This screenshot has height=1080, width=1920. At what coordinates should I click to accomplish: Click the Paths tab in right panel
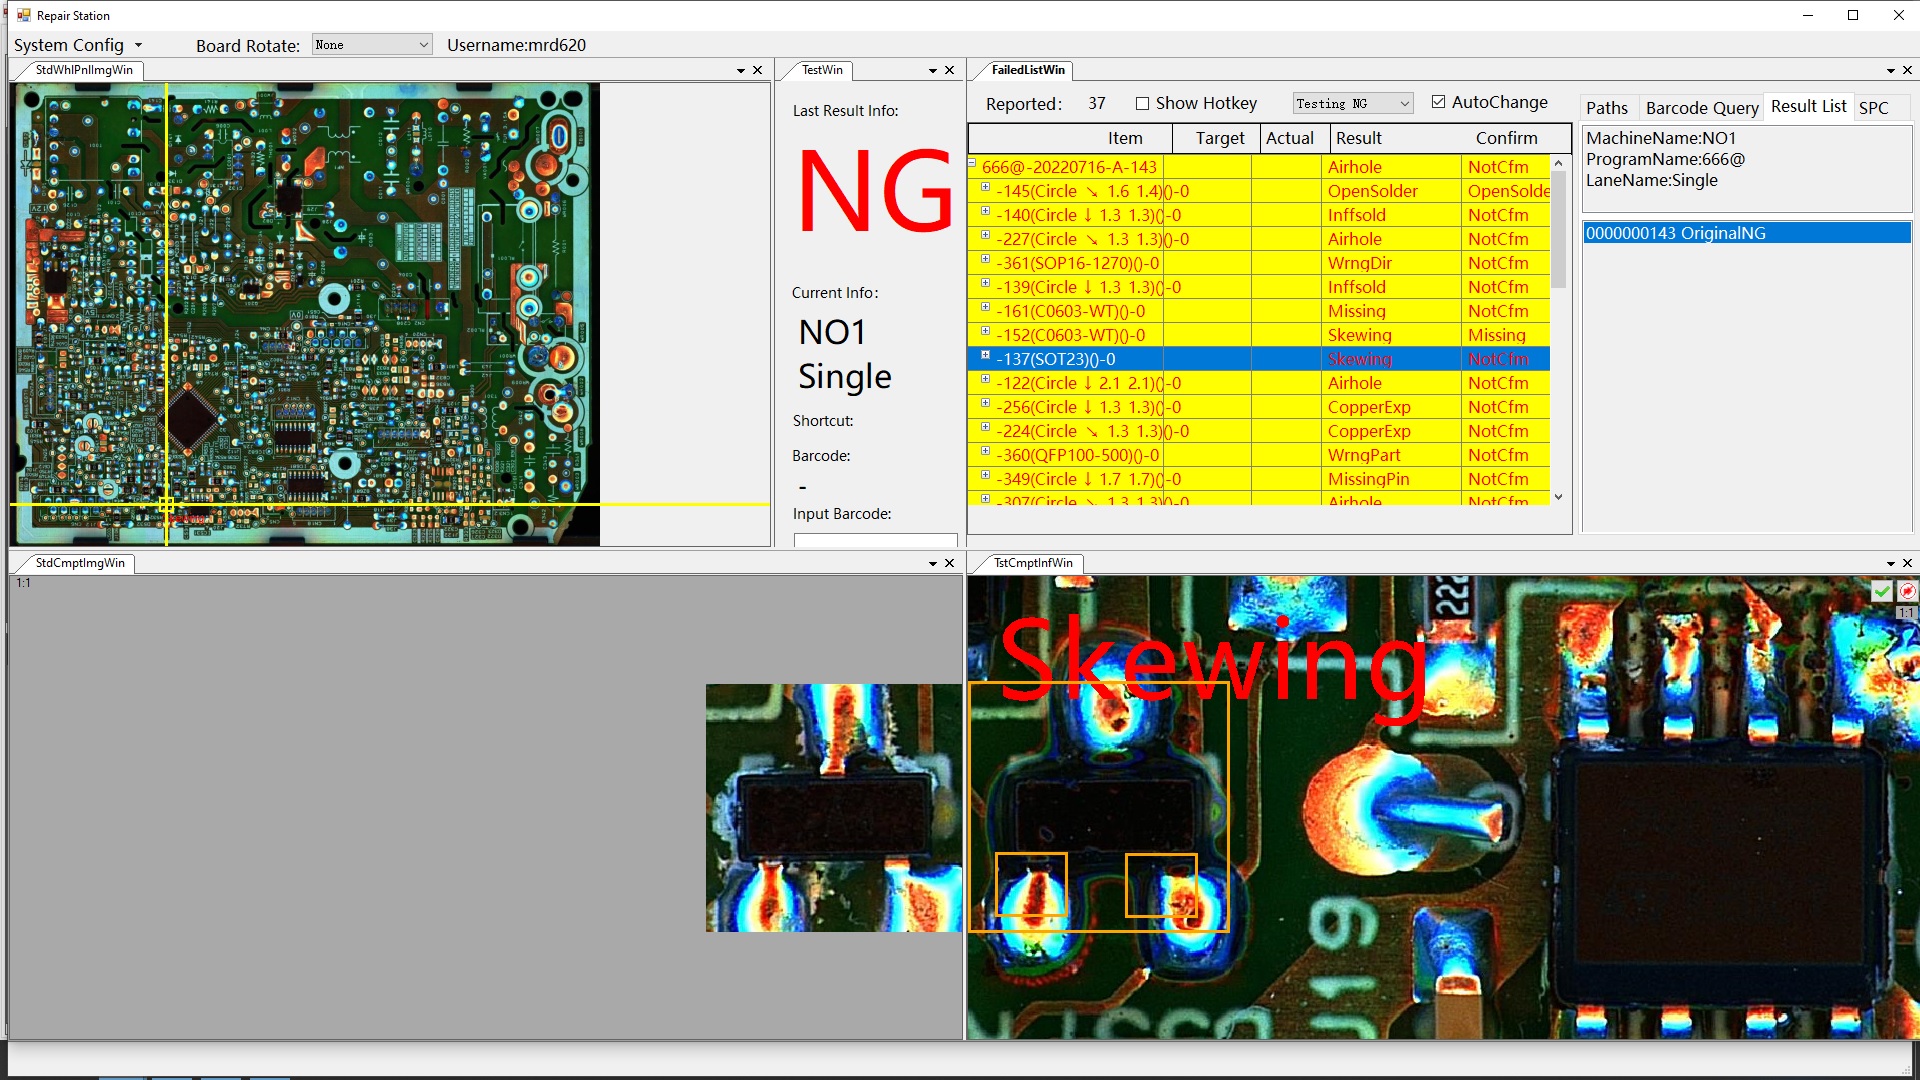tap(1606, 107)
